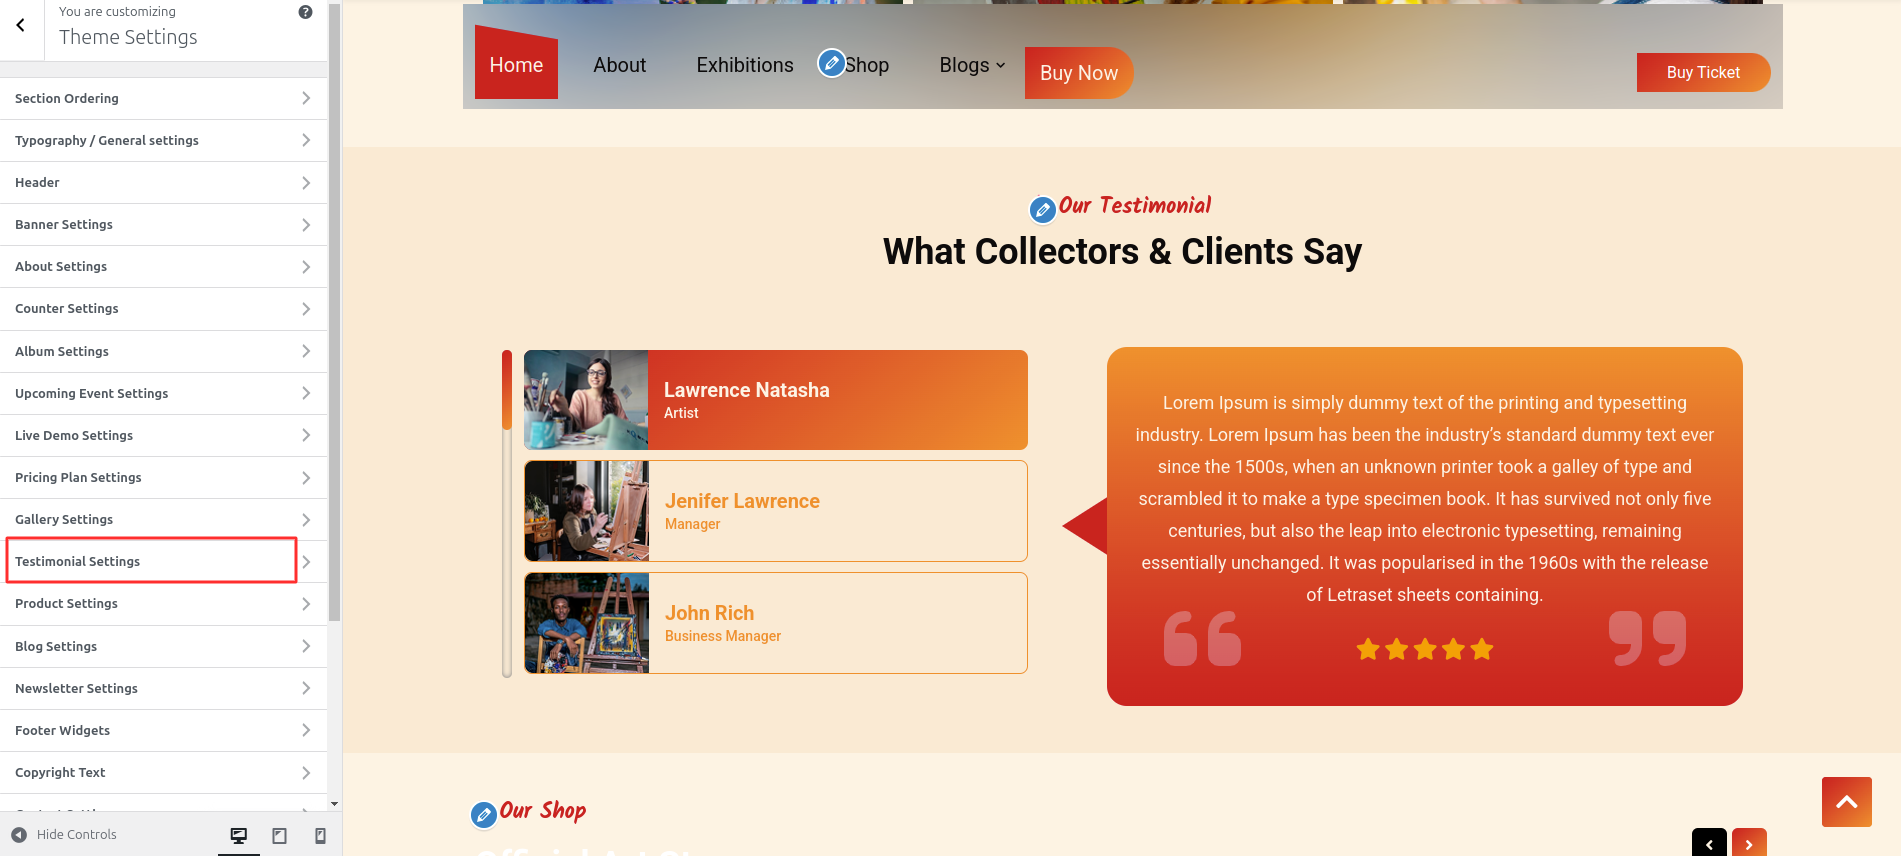Click edit pencil beside Our Testimonial heading
This screenshot has height=856, width=1901.
(1042, 209)
